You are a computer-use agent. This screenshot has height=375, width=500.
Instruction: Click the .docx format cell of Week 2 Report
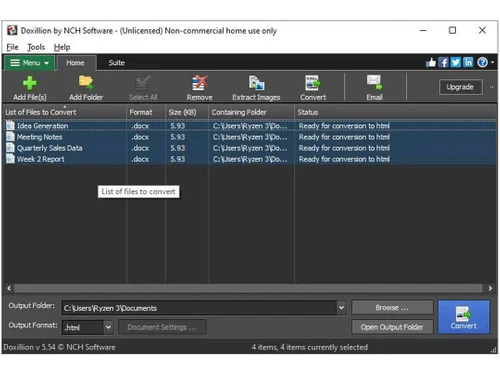pyautogui.click(x=140, y=159)
